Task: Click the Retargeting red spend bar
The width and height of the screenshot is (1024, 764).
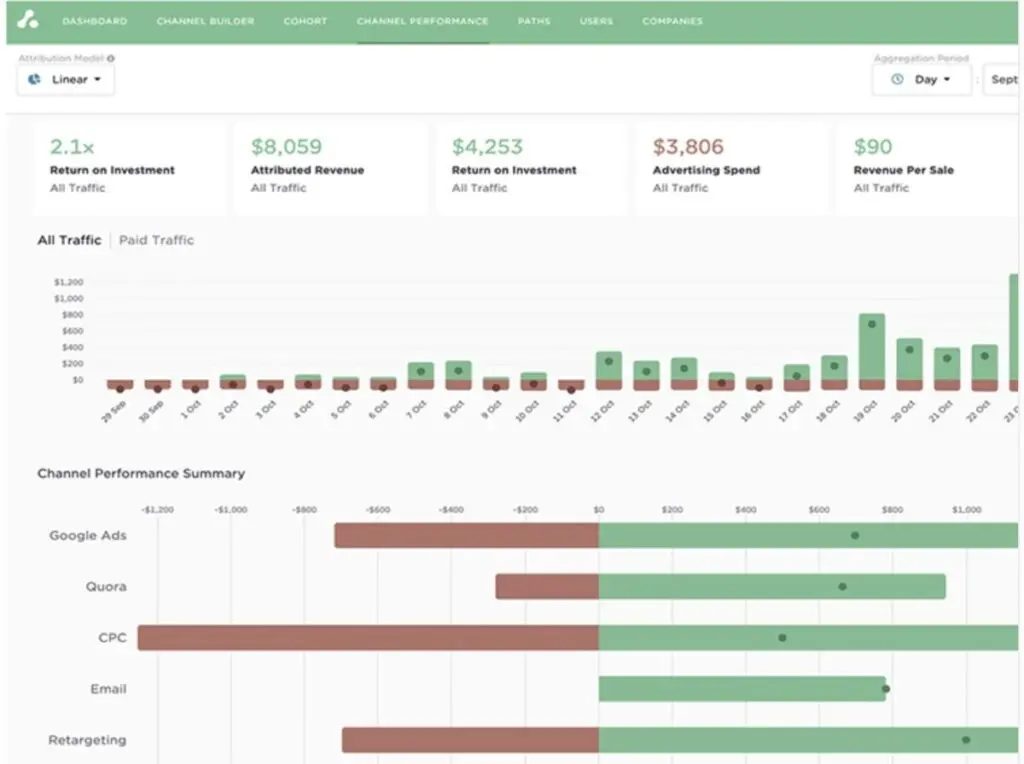Action: pyautogui.click(x=470, y=740)
